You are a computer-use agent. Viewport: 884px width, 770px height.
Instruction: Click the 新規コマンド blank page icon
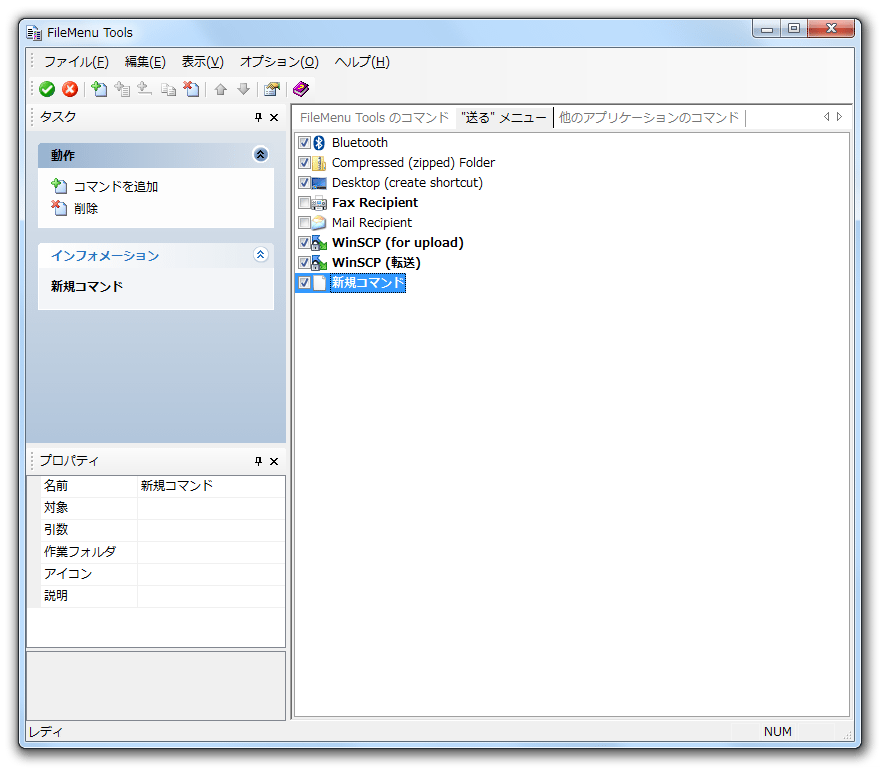coord(319,283)
